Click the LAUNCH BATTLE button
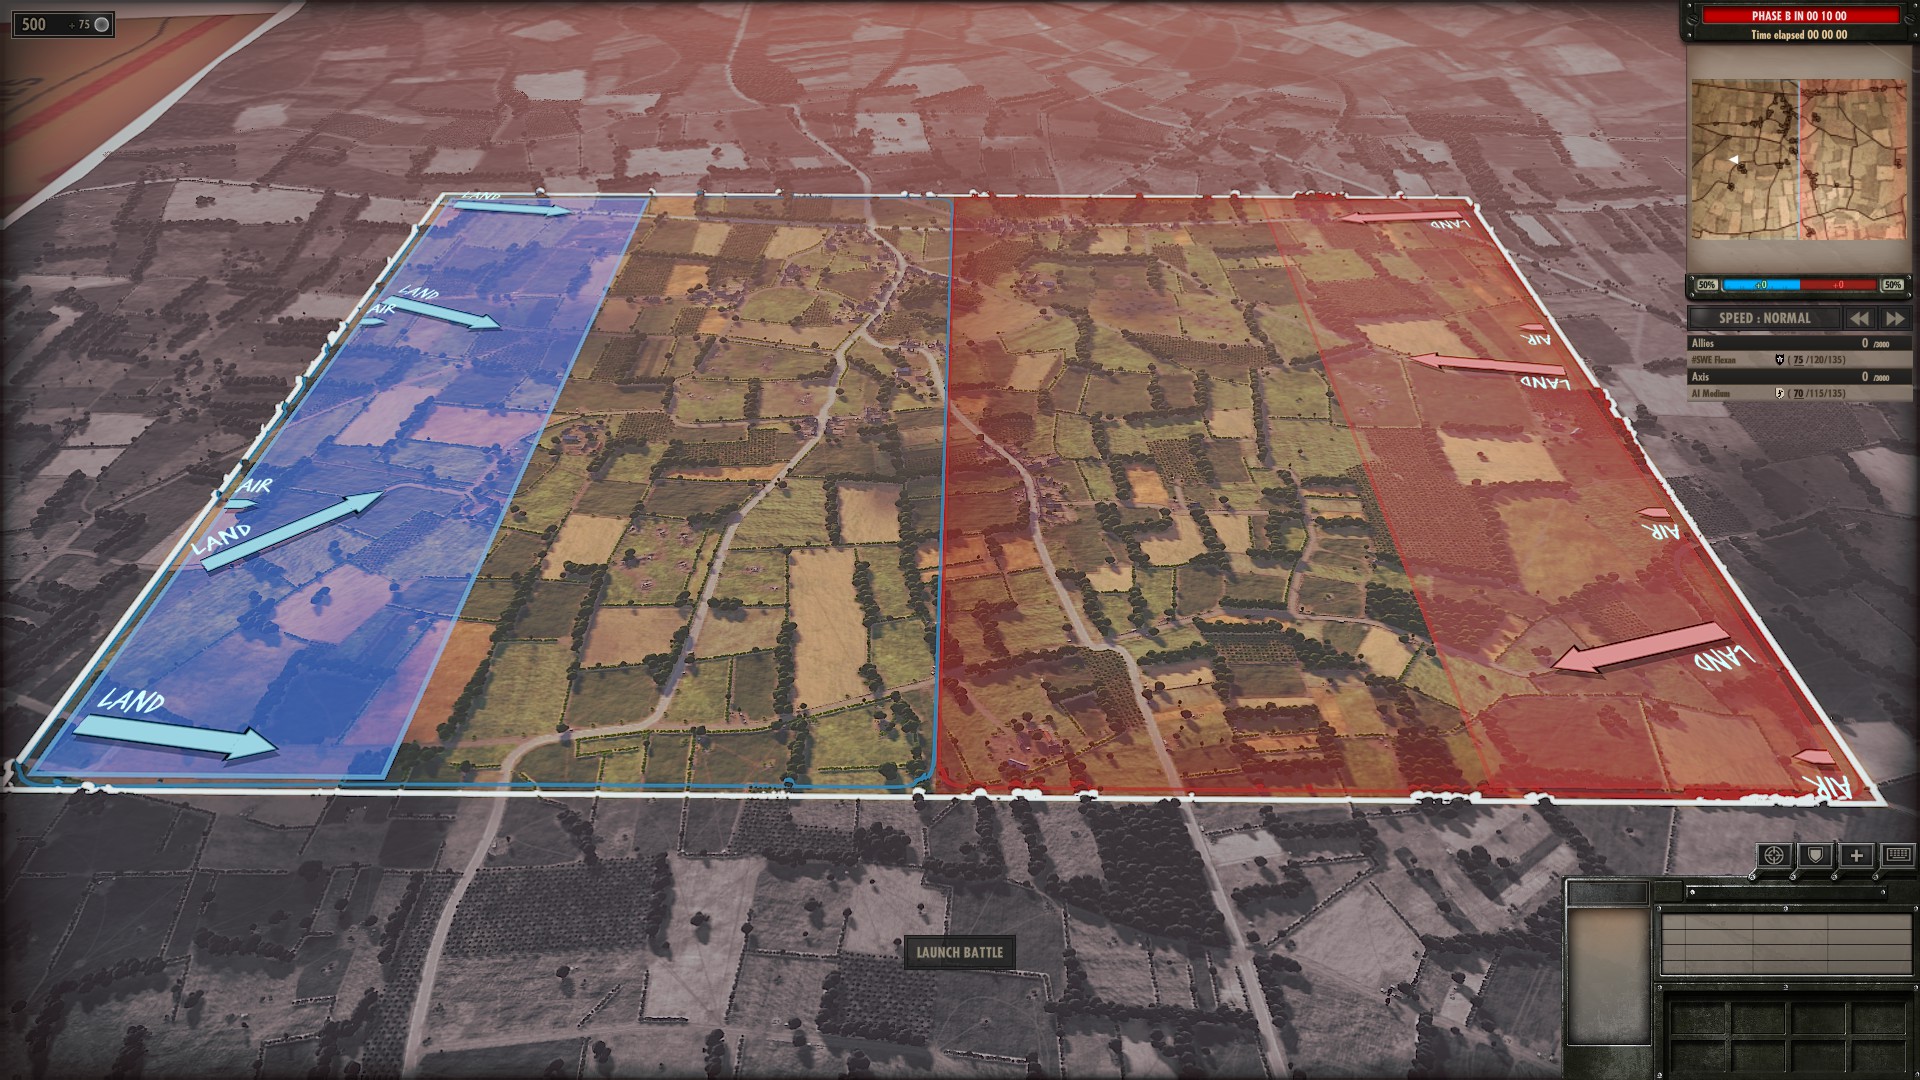This screenshot has width=1920, height=1080. click(x=959, y=952)
